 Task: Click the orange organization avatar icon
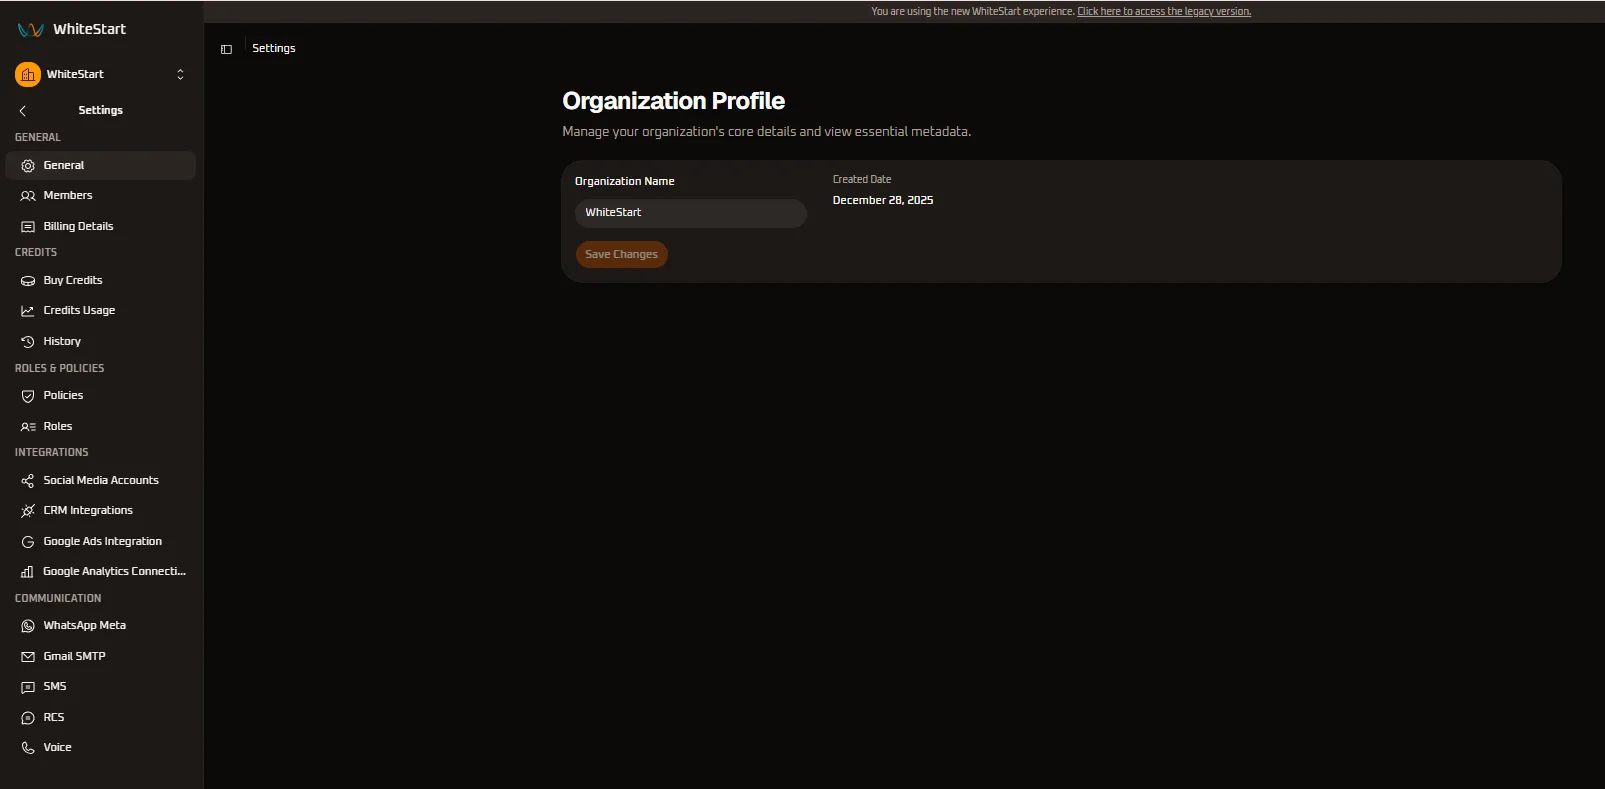tap(28, 74)
